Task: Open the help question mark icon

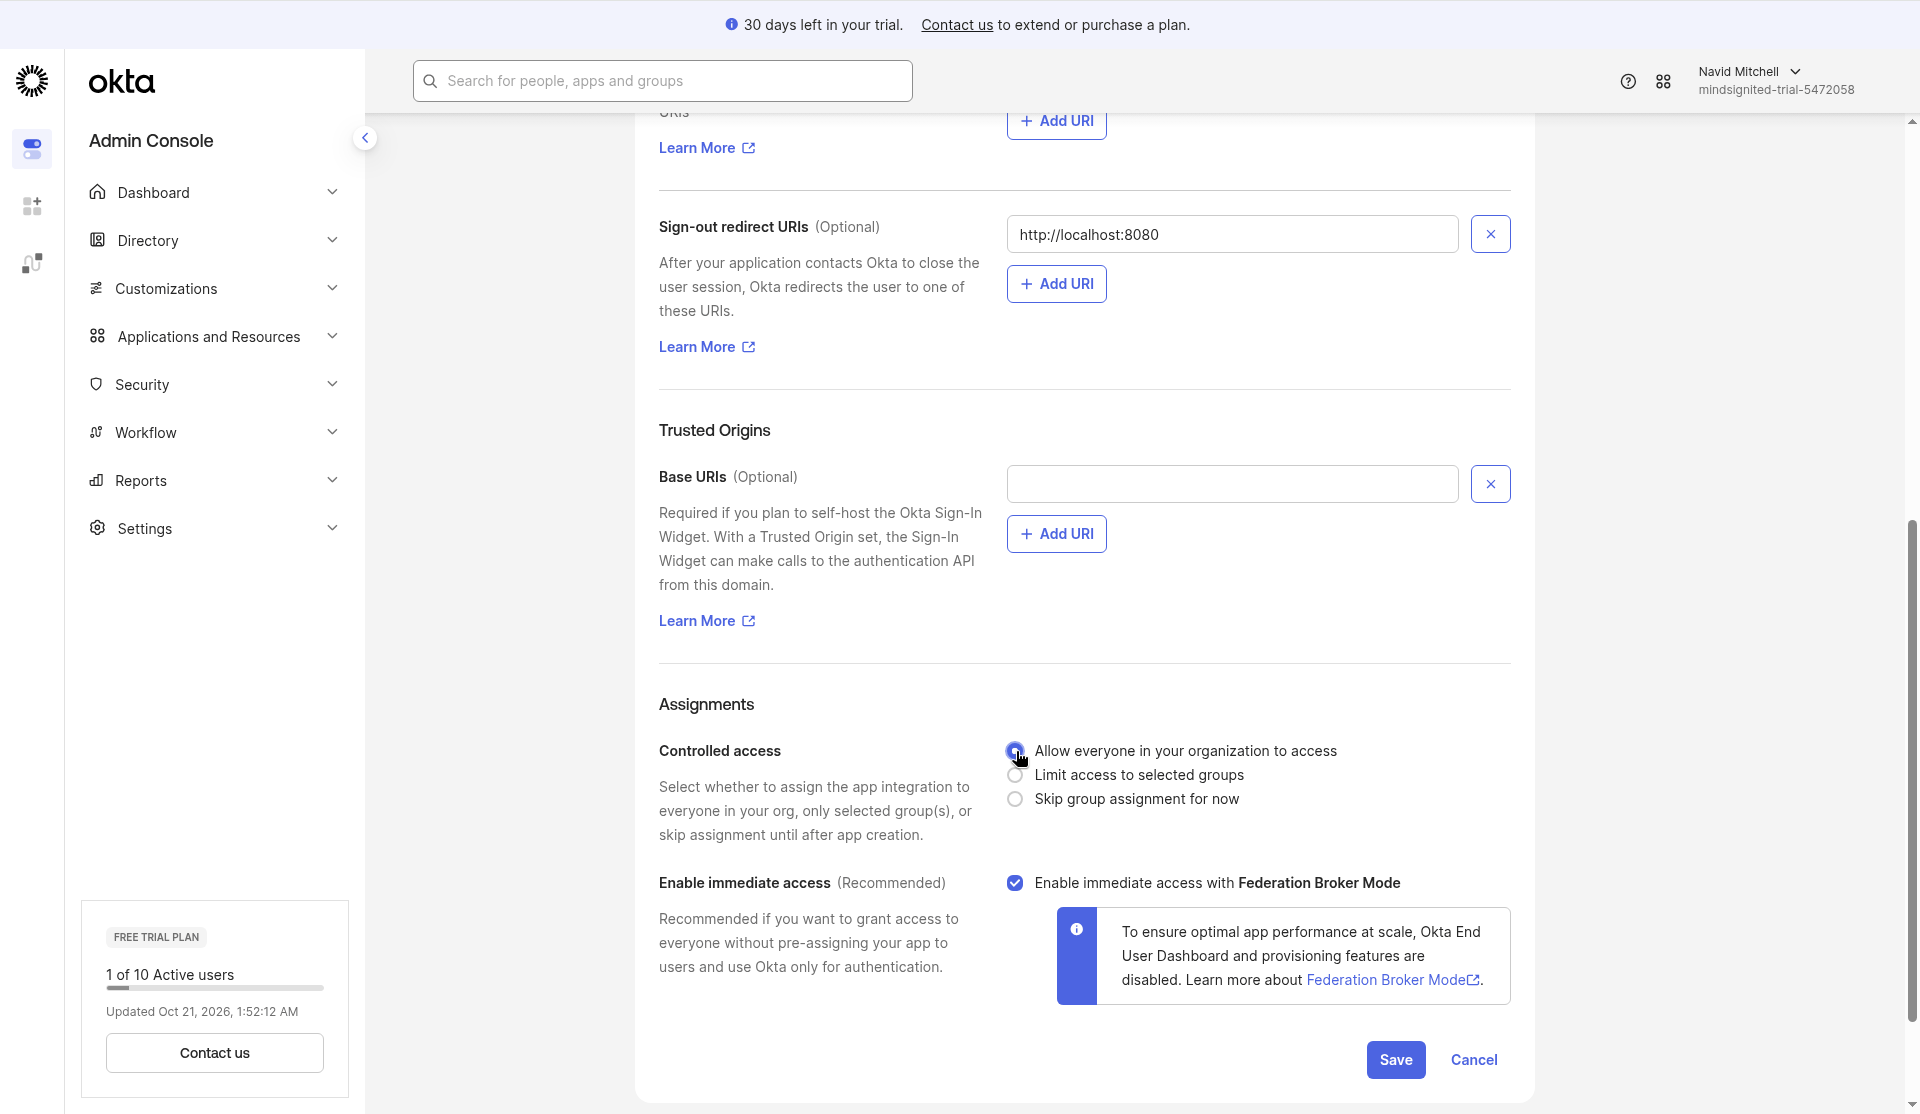Action: pyautogui.click(x=1628, y=82)
